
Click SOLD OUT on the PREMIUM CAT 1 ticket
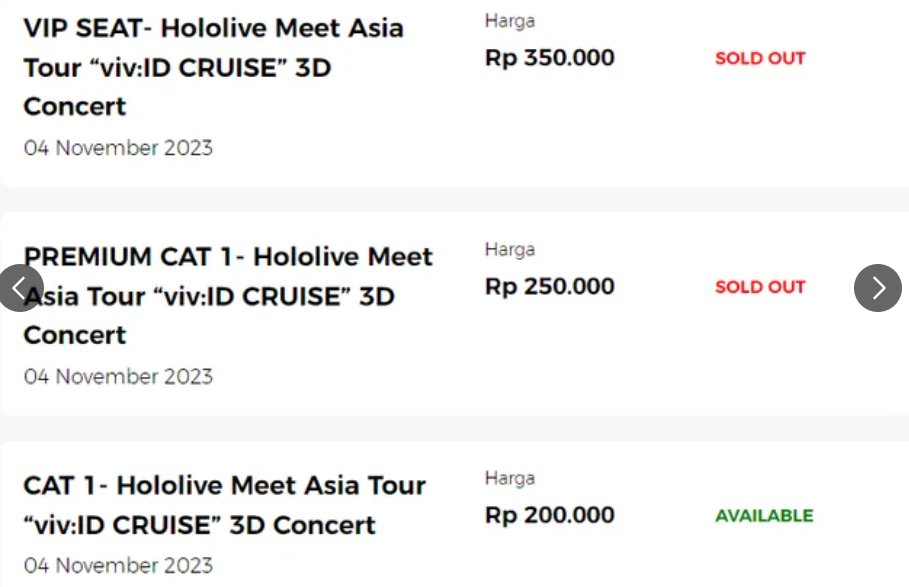point(760,287)
